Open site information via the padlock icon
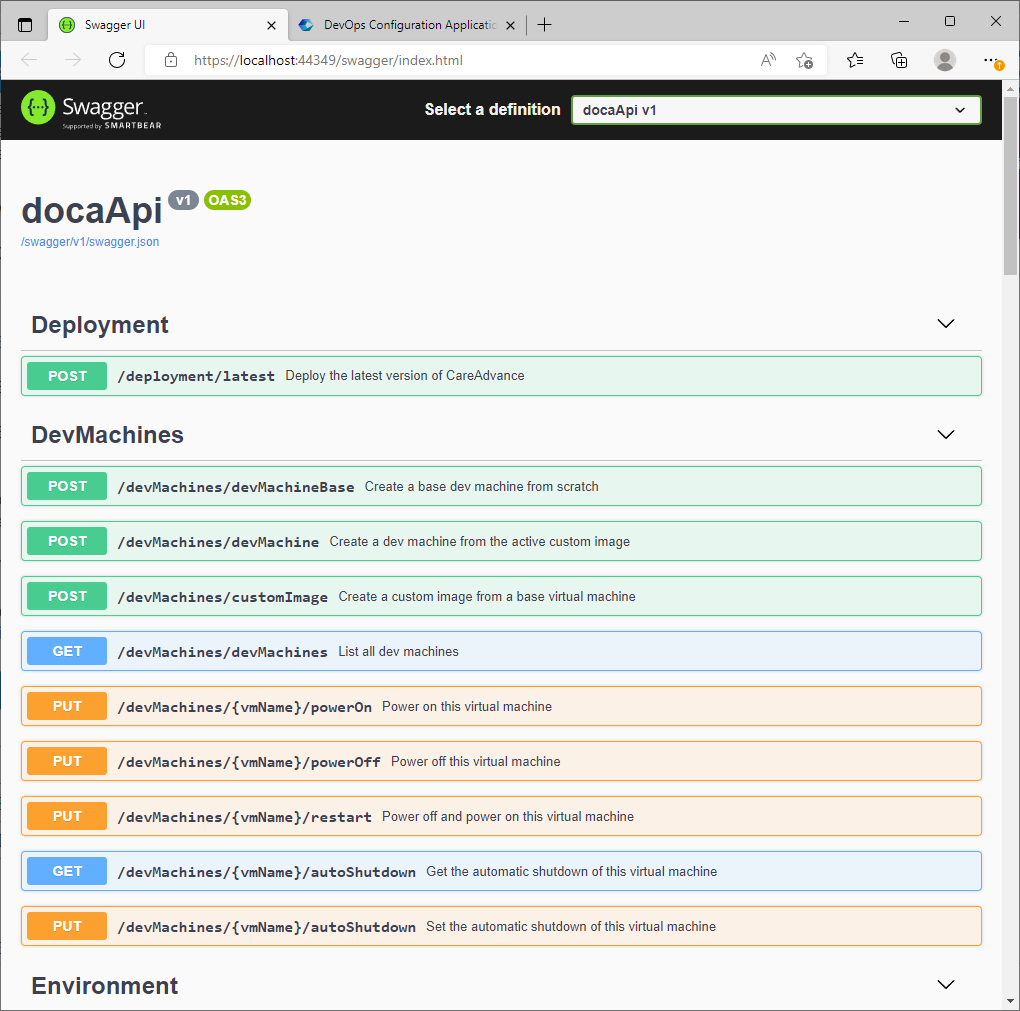Screen dimensions: 1020x1011 coord(170,60)
